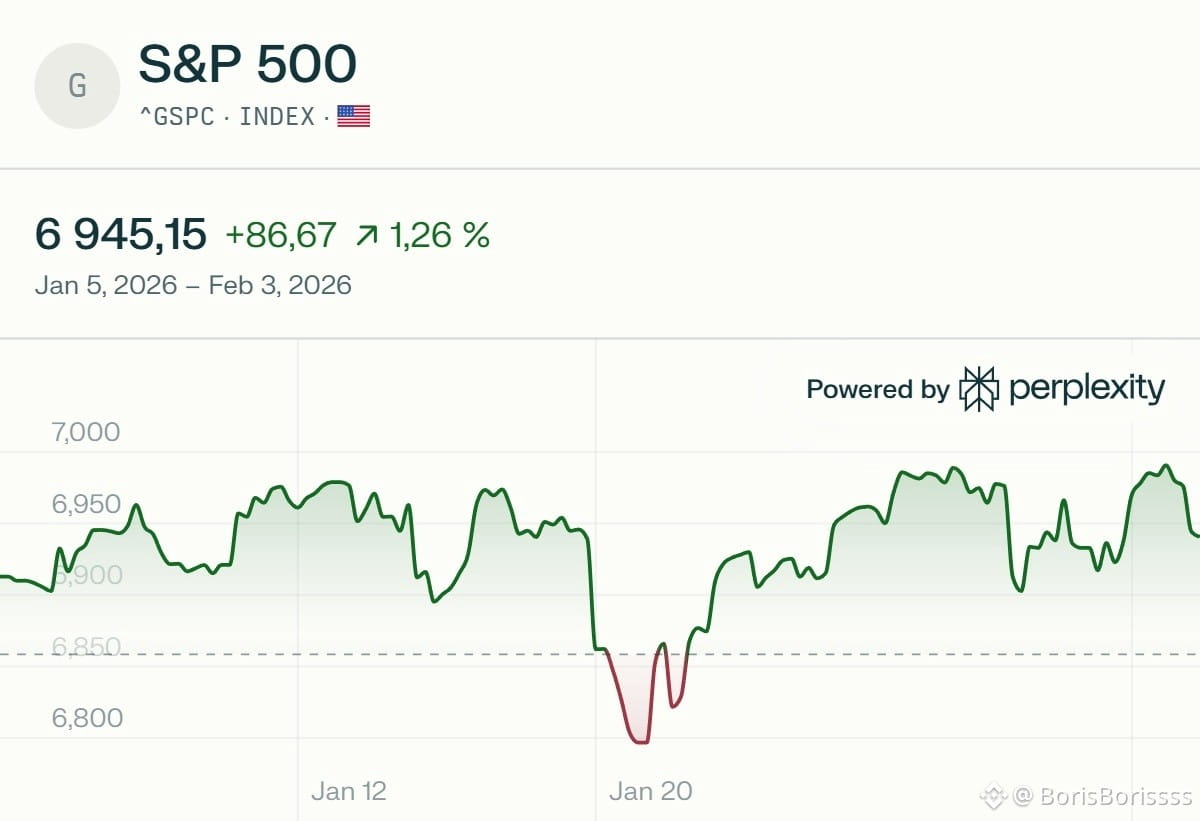Click the Powered by perplexity link

[985, 389]
